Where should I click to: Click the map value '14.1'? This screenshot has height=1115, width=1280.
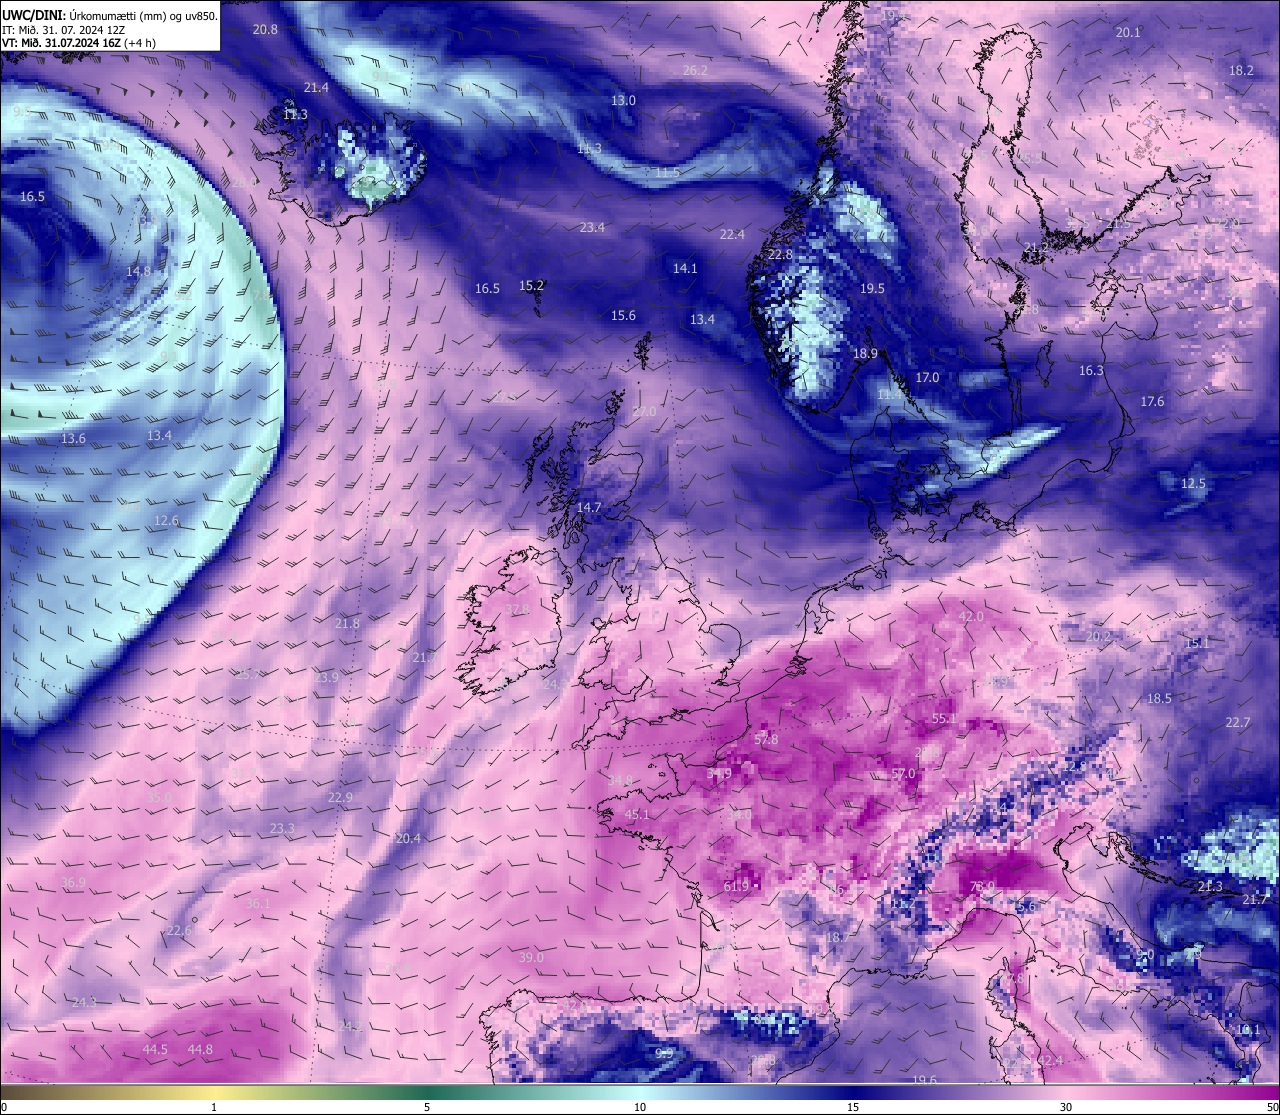(x=685, y=269)
